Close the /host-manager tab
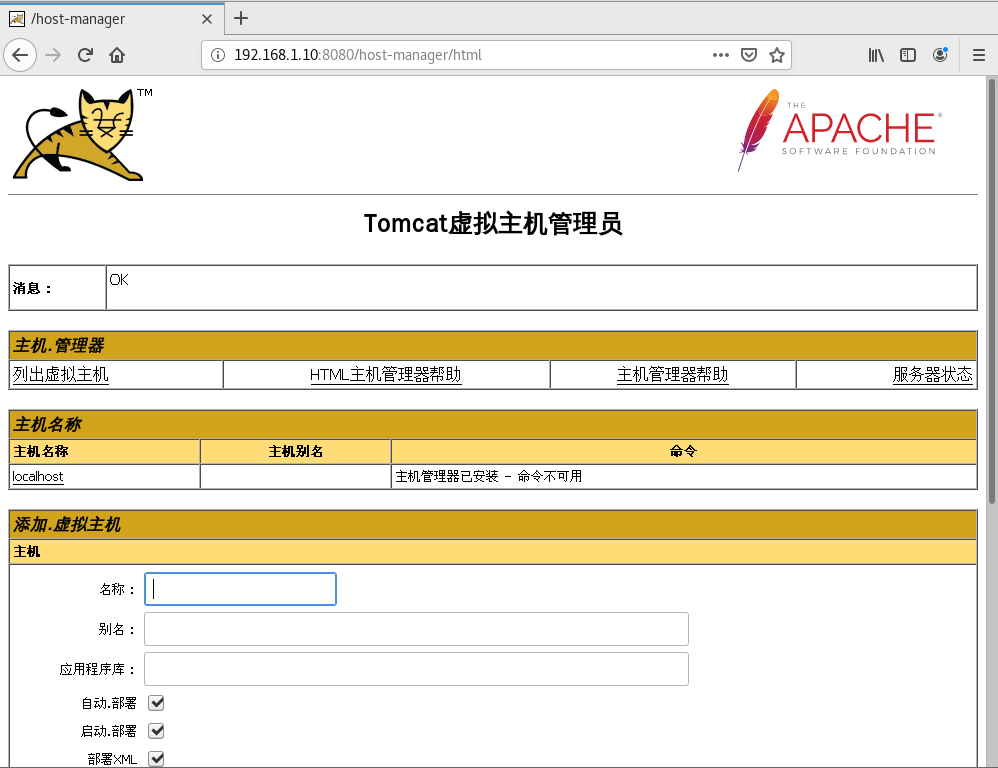This screenshot has height=768, width=998. (207, 19)
